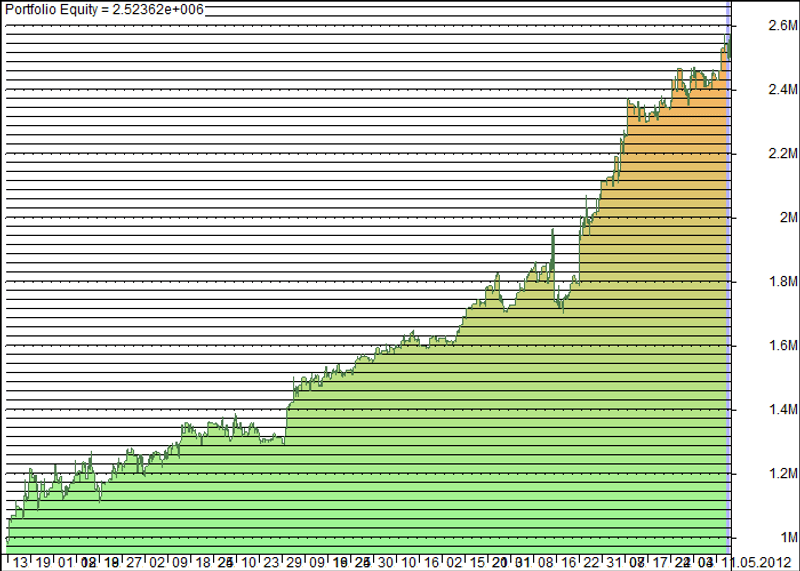Click date label 13 on time axis

20,563
